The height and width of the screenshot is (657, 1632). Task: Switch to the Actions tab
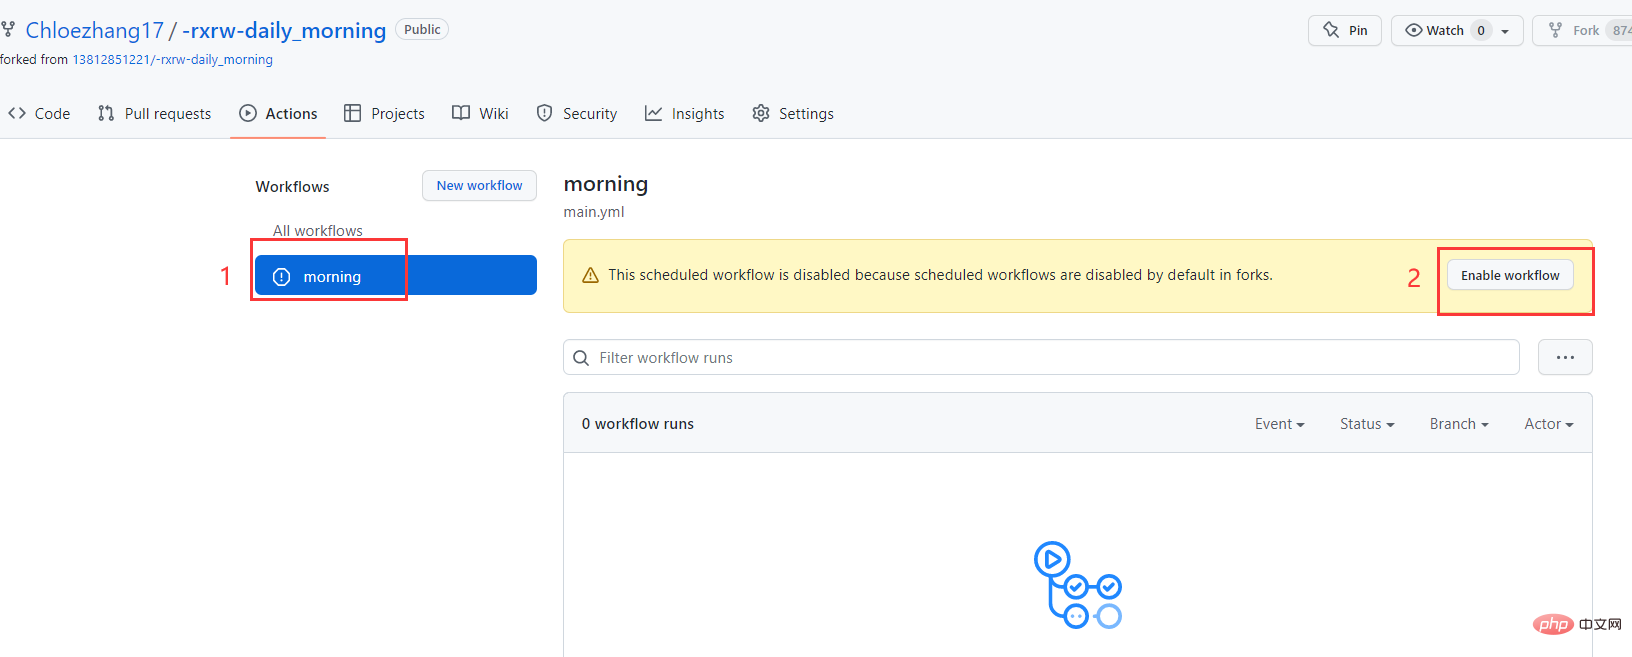point(278,114)
